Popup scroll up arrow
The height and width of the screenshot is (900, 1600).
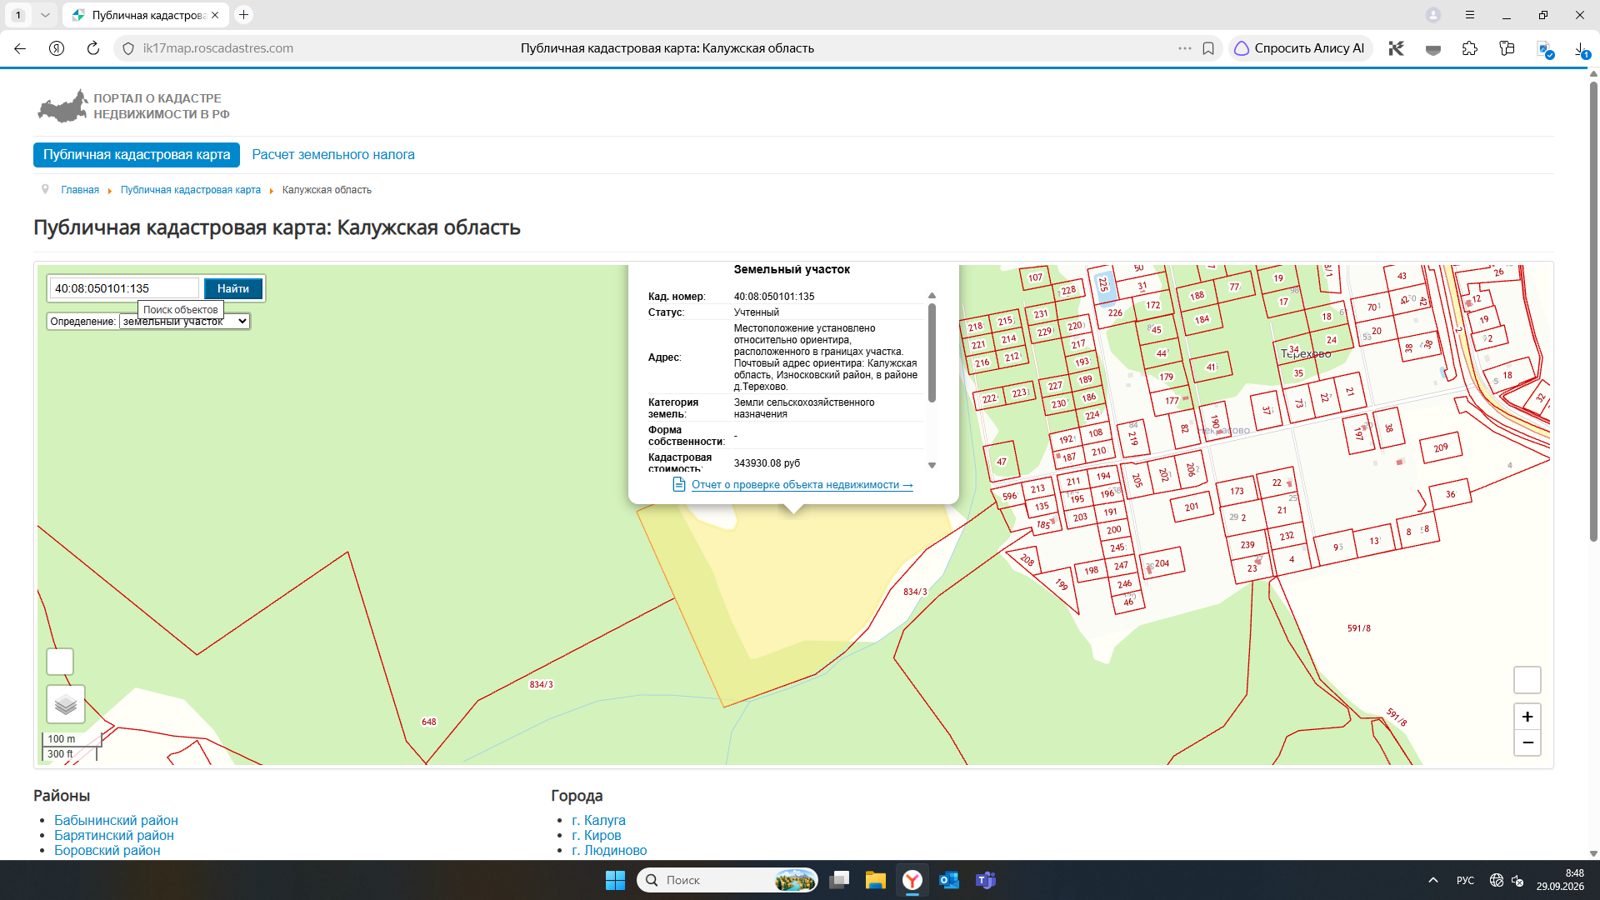[x=932, y=296]
